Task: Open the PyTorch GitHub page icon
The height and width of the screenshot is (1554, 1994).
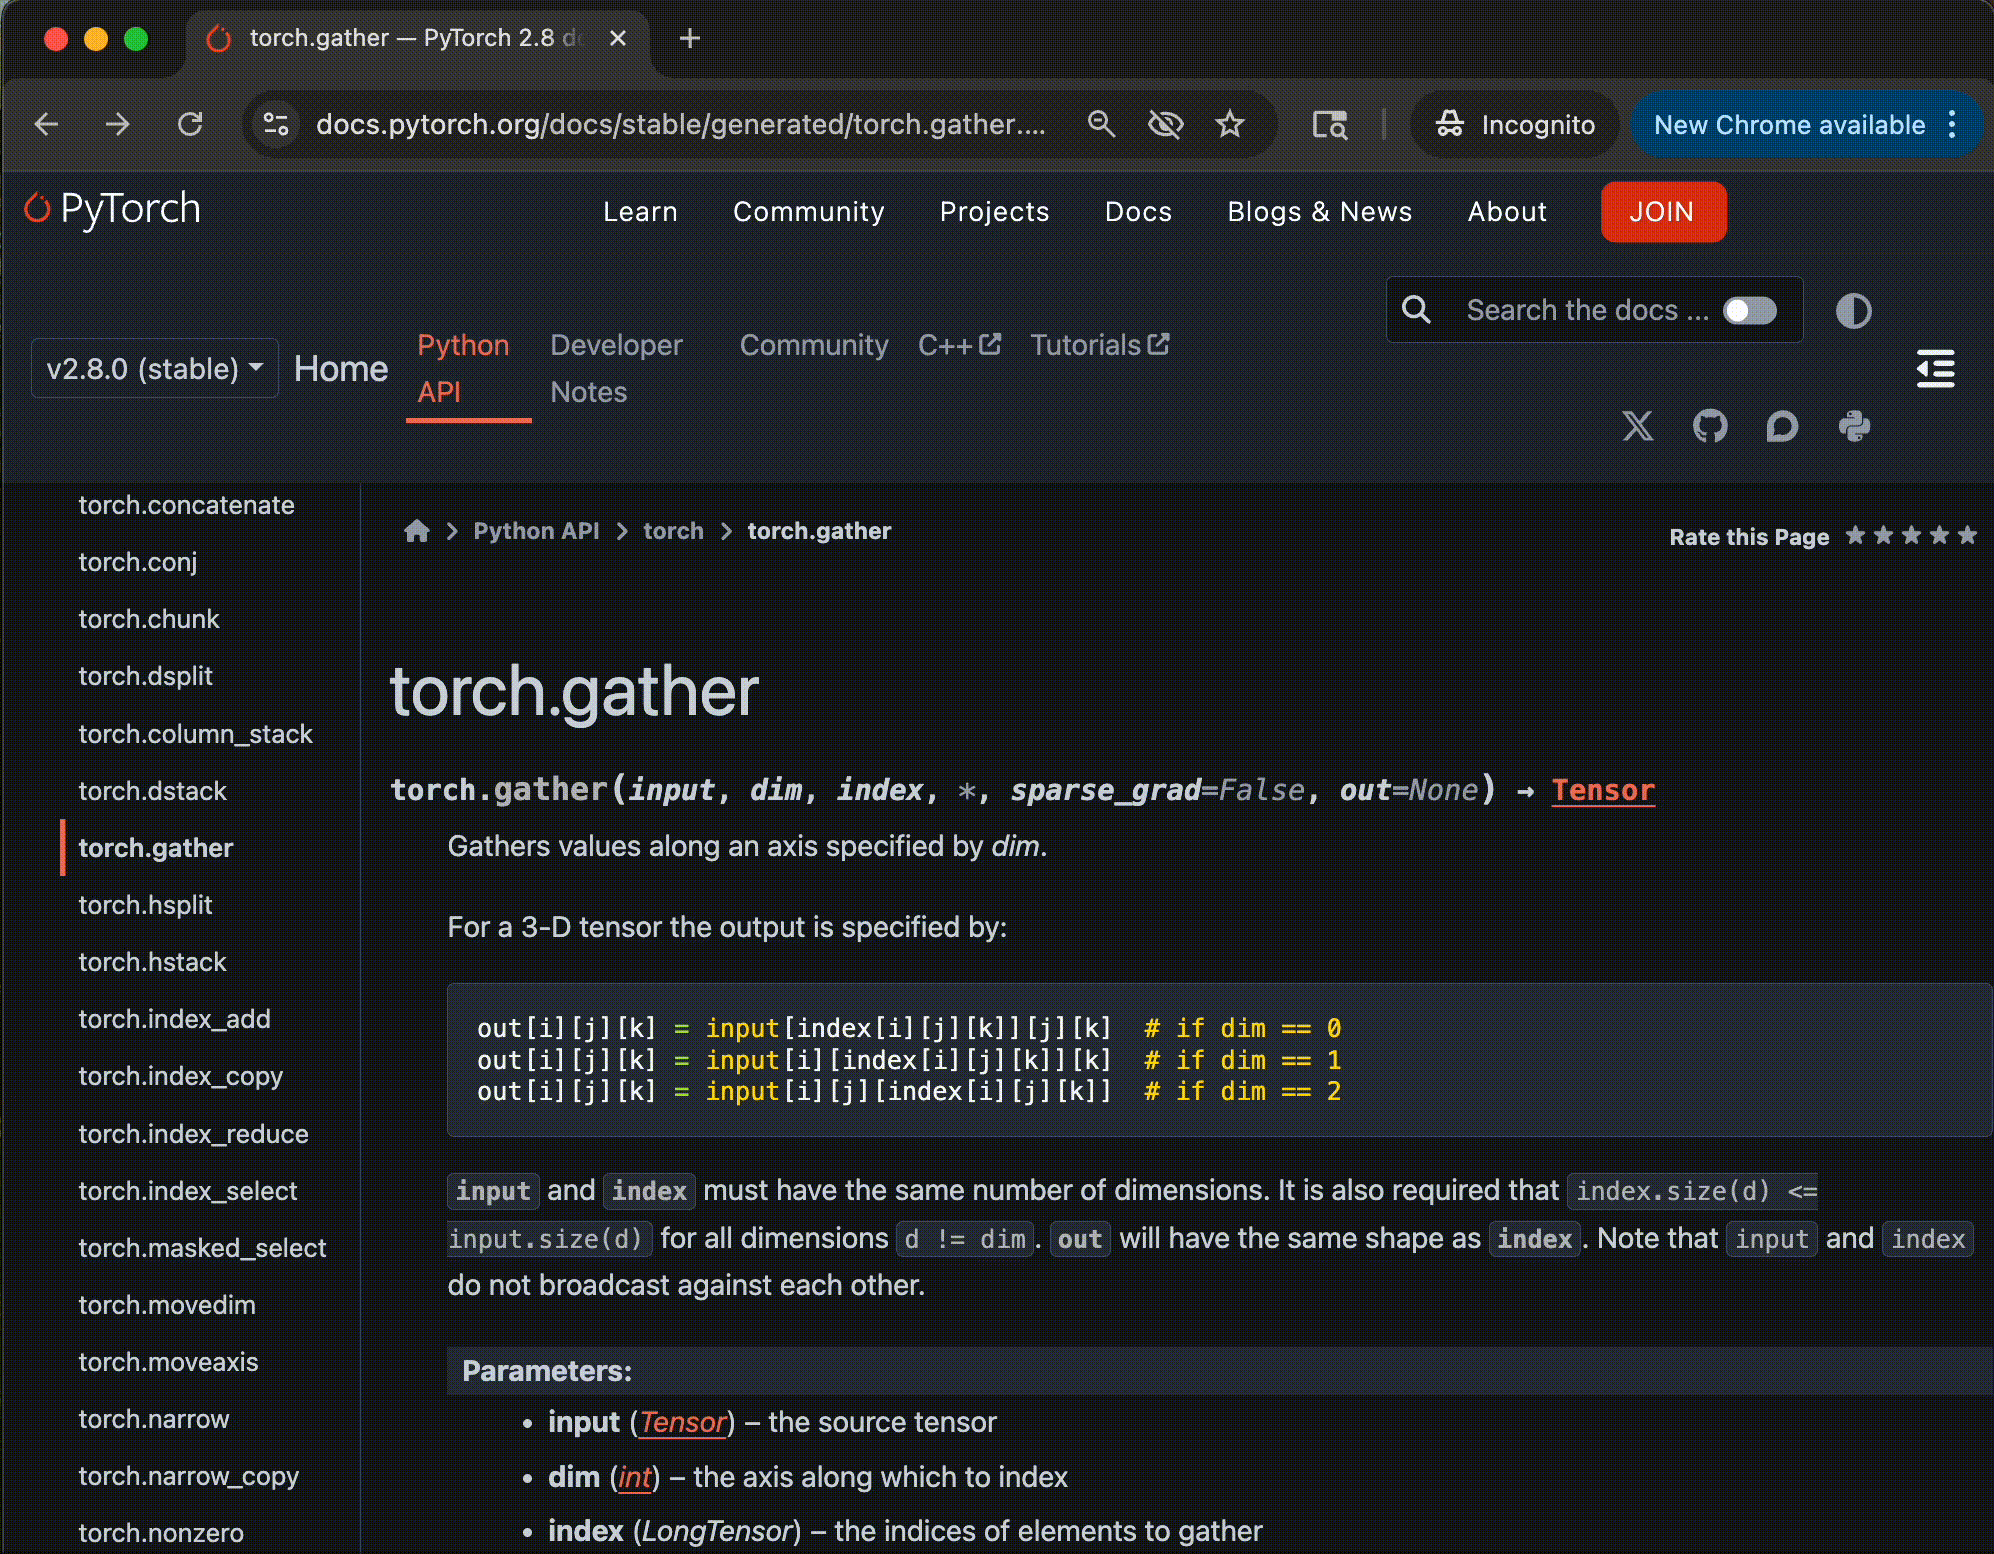Action: pos(1710,426)
